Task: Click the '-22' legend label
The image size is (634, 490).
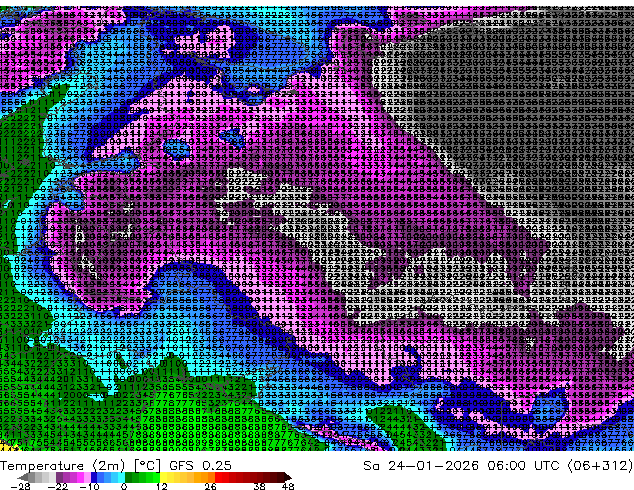Action: (57, 486)
